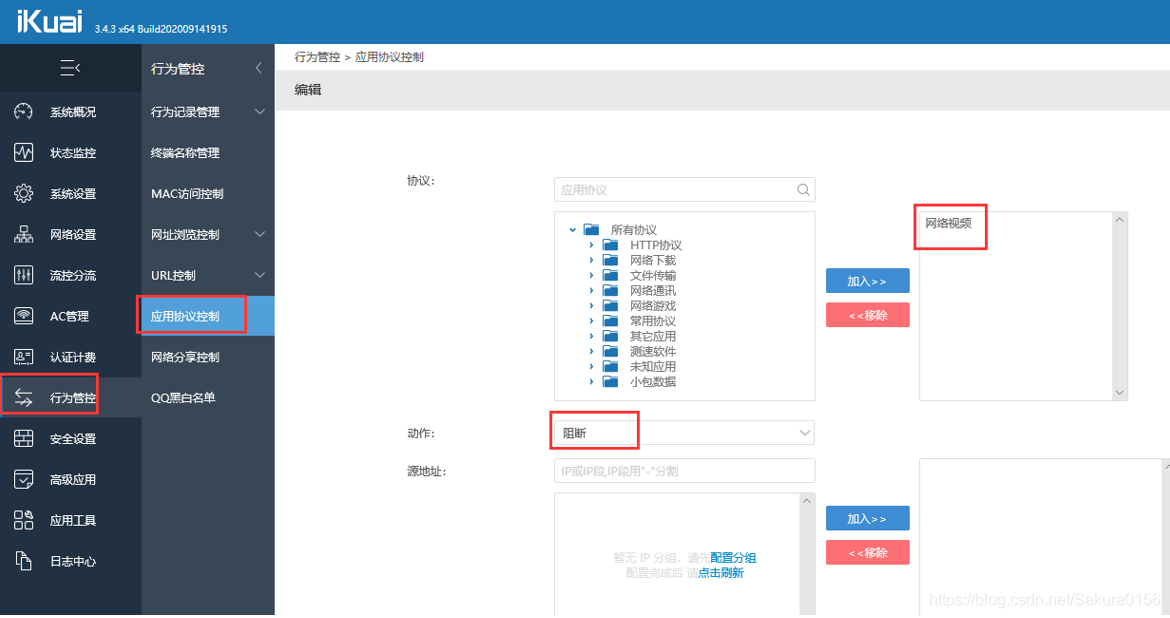Image resolution: width=1170 pixels, height=618 pixels.
Task: Open 安全设置 menu item
Action: (71, 439)
